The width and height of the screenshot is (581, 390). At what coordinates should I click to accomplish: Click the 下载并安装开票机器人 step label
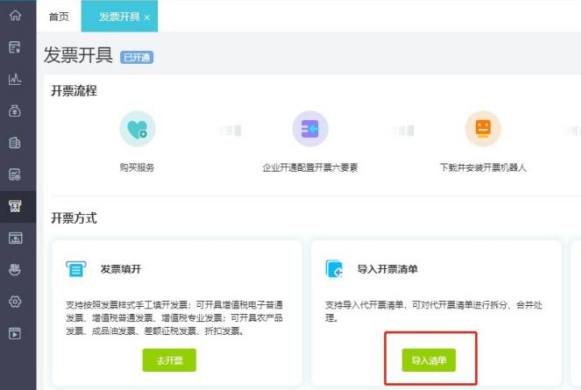tap(483, 167)
